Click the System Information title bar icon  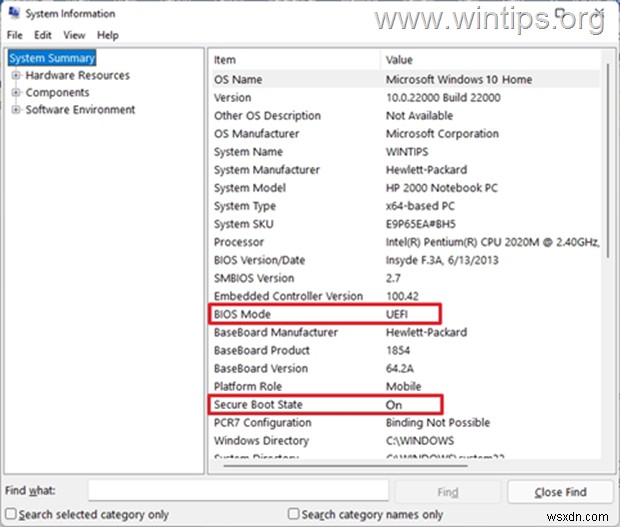point(14,13)
